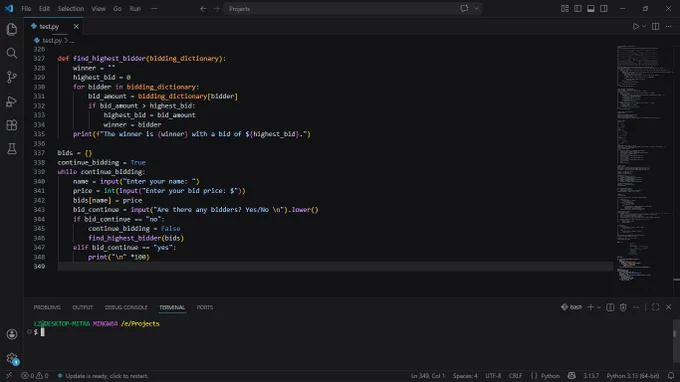The height and width of the screenshot is (382, 680).
Task: Open the Run menu
Action: (x=135, y=8)
